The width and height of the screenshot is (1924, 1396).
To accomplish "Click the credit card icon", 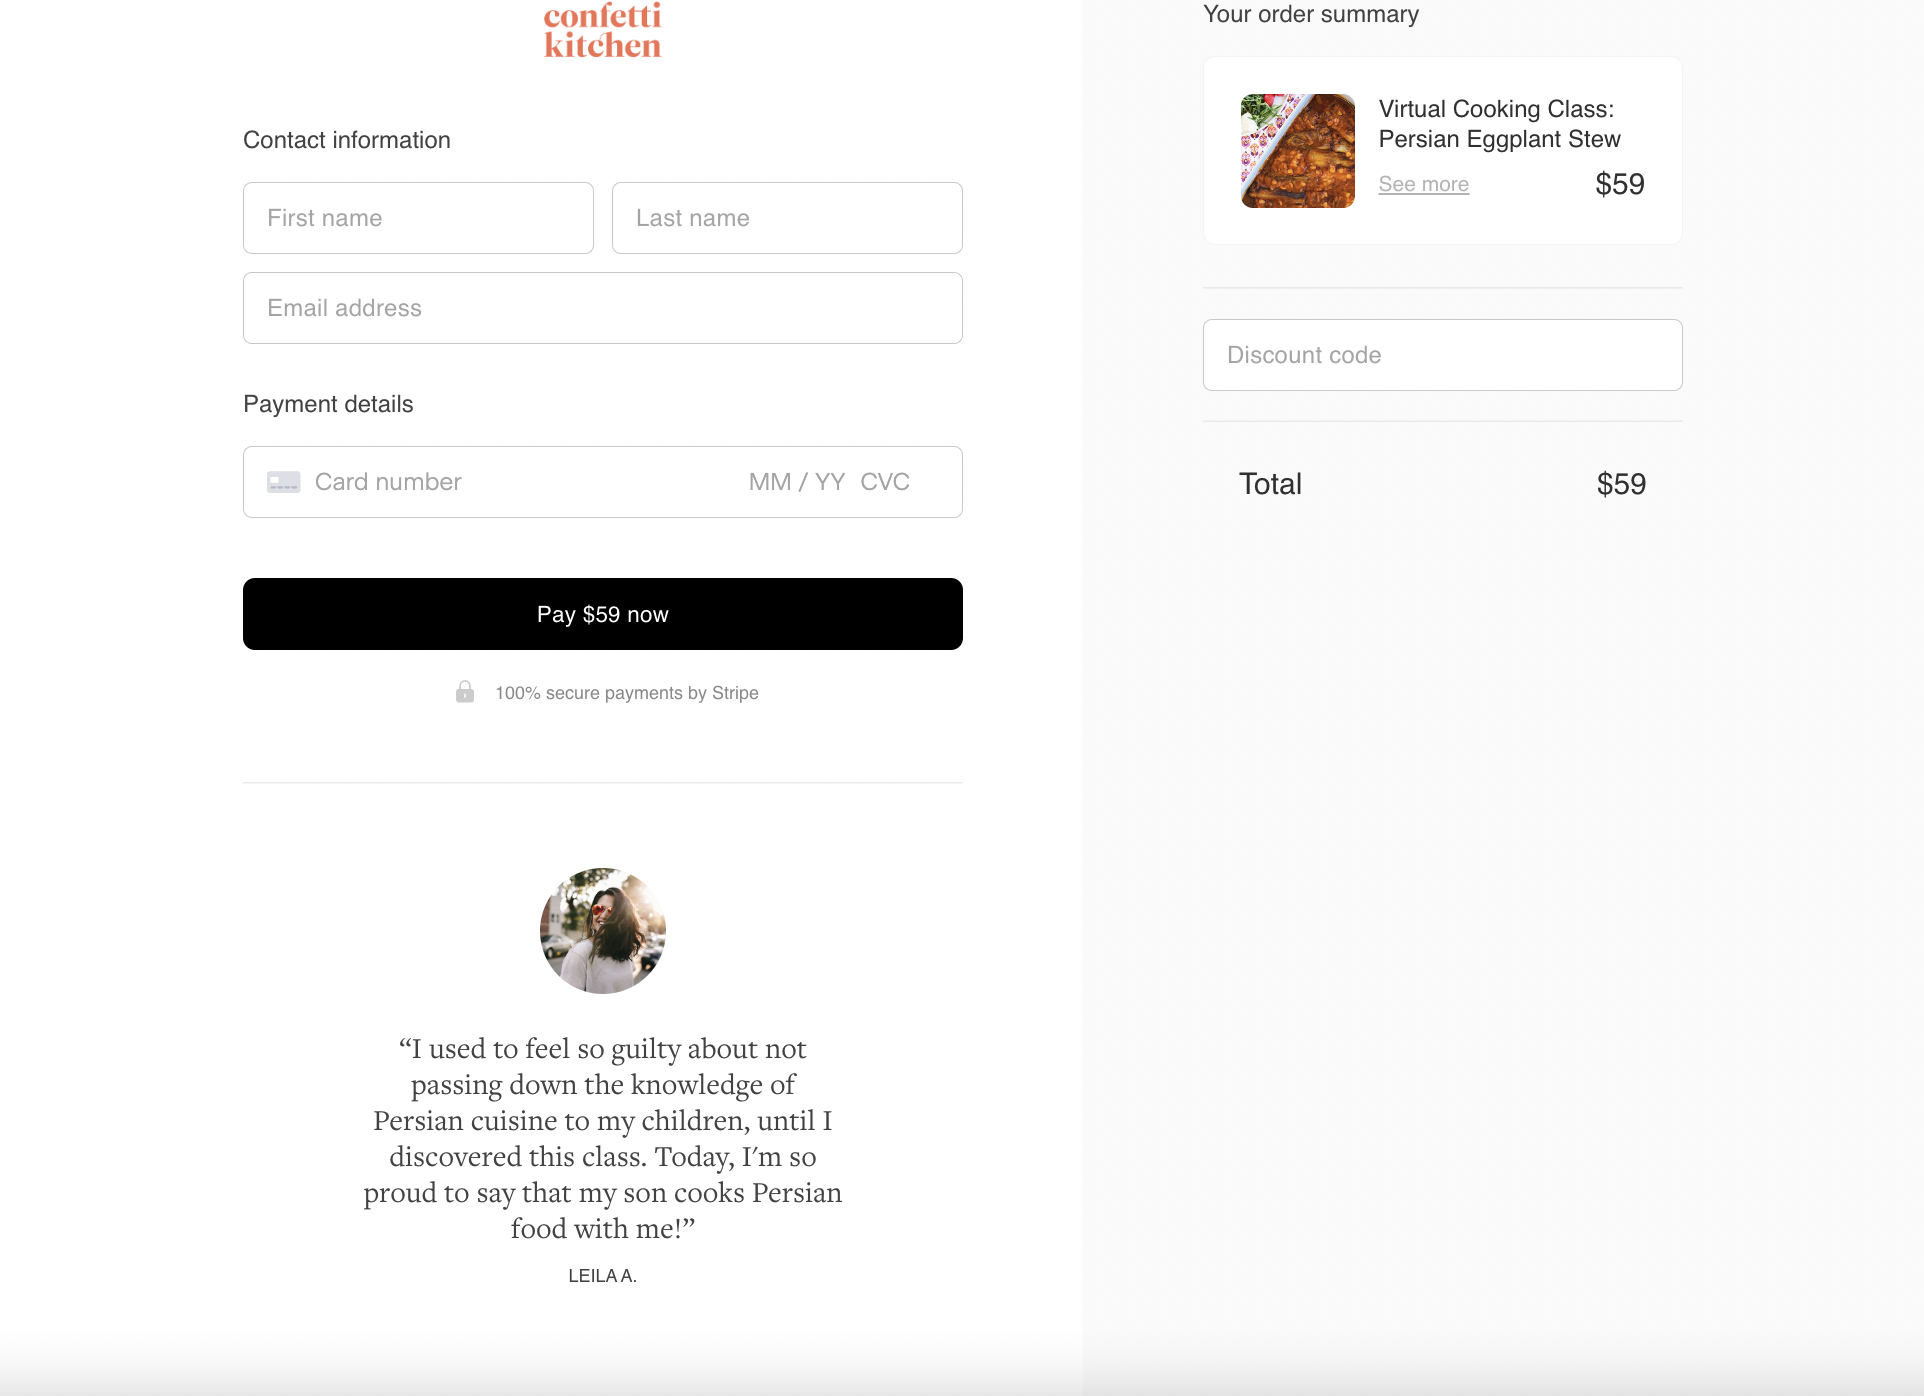I will click(283, 483).
